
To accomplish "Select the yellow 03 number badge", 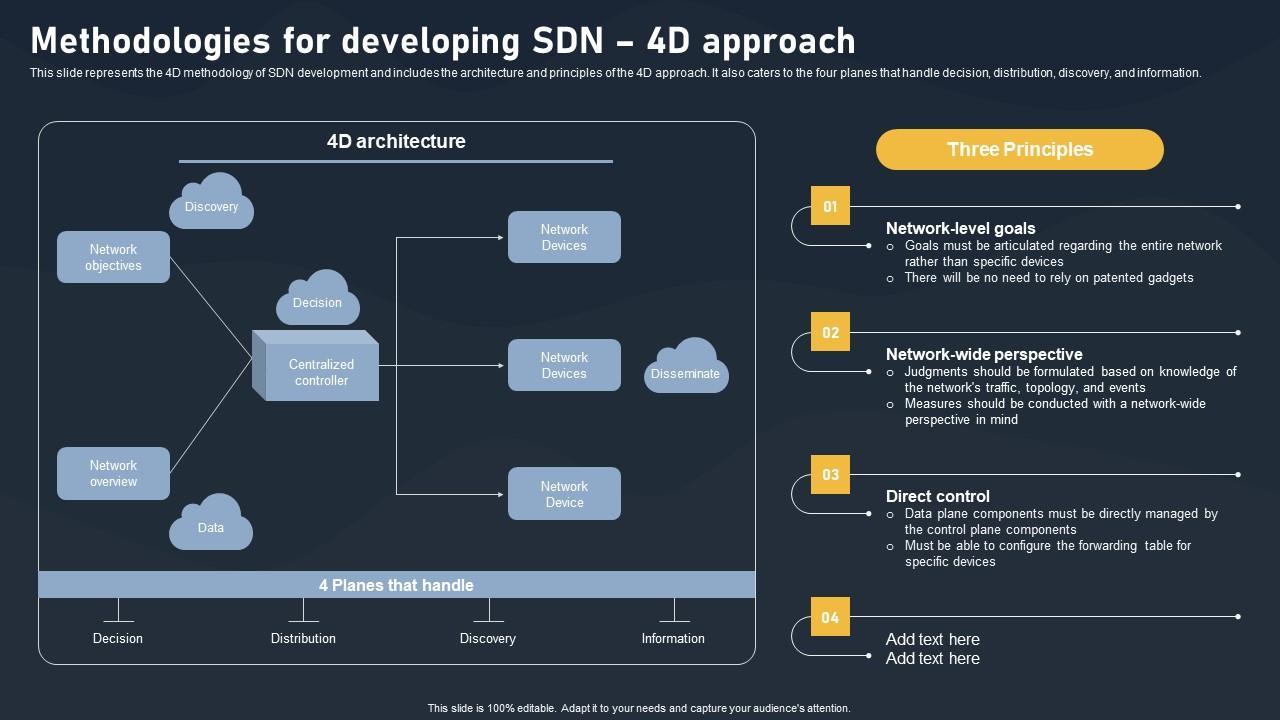I will tap(830, 474).
